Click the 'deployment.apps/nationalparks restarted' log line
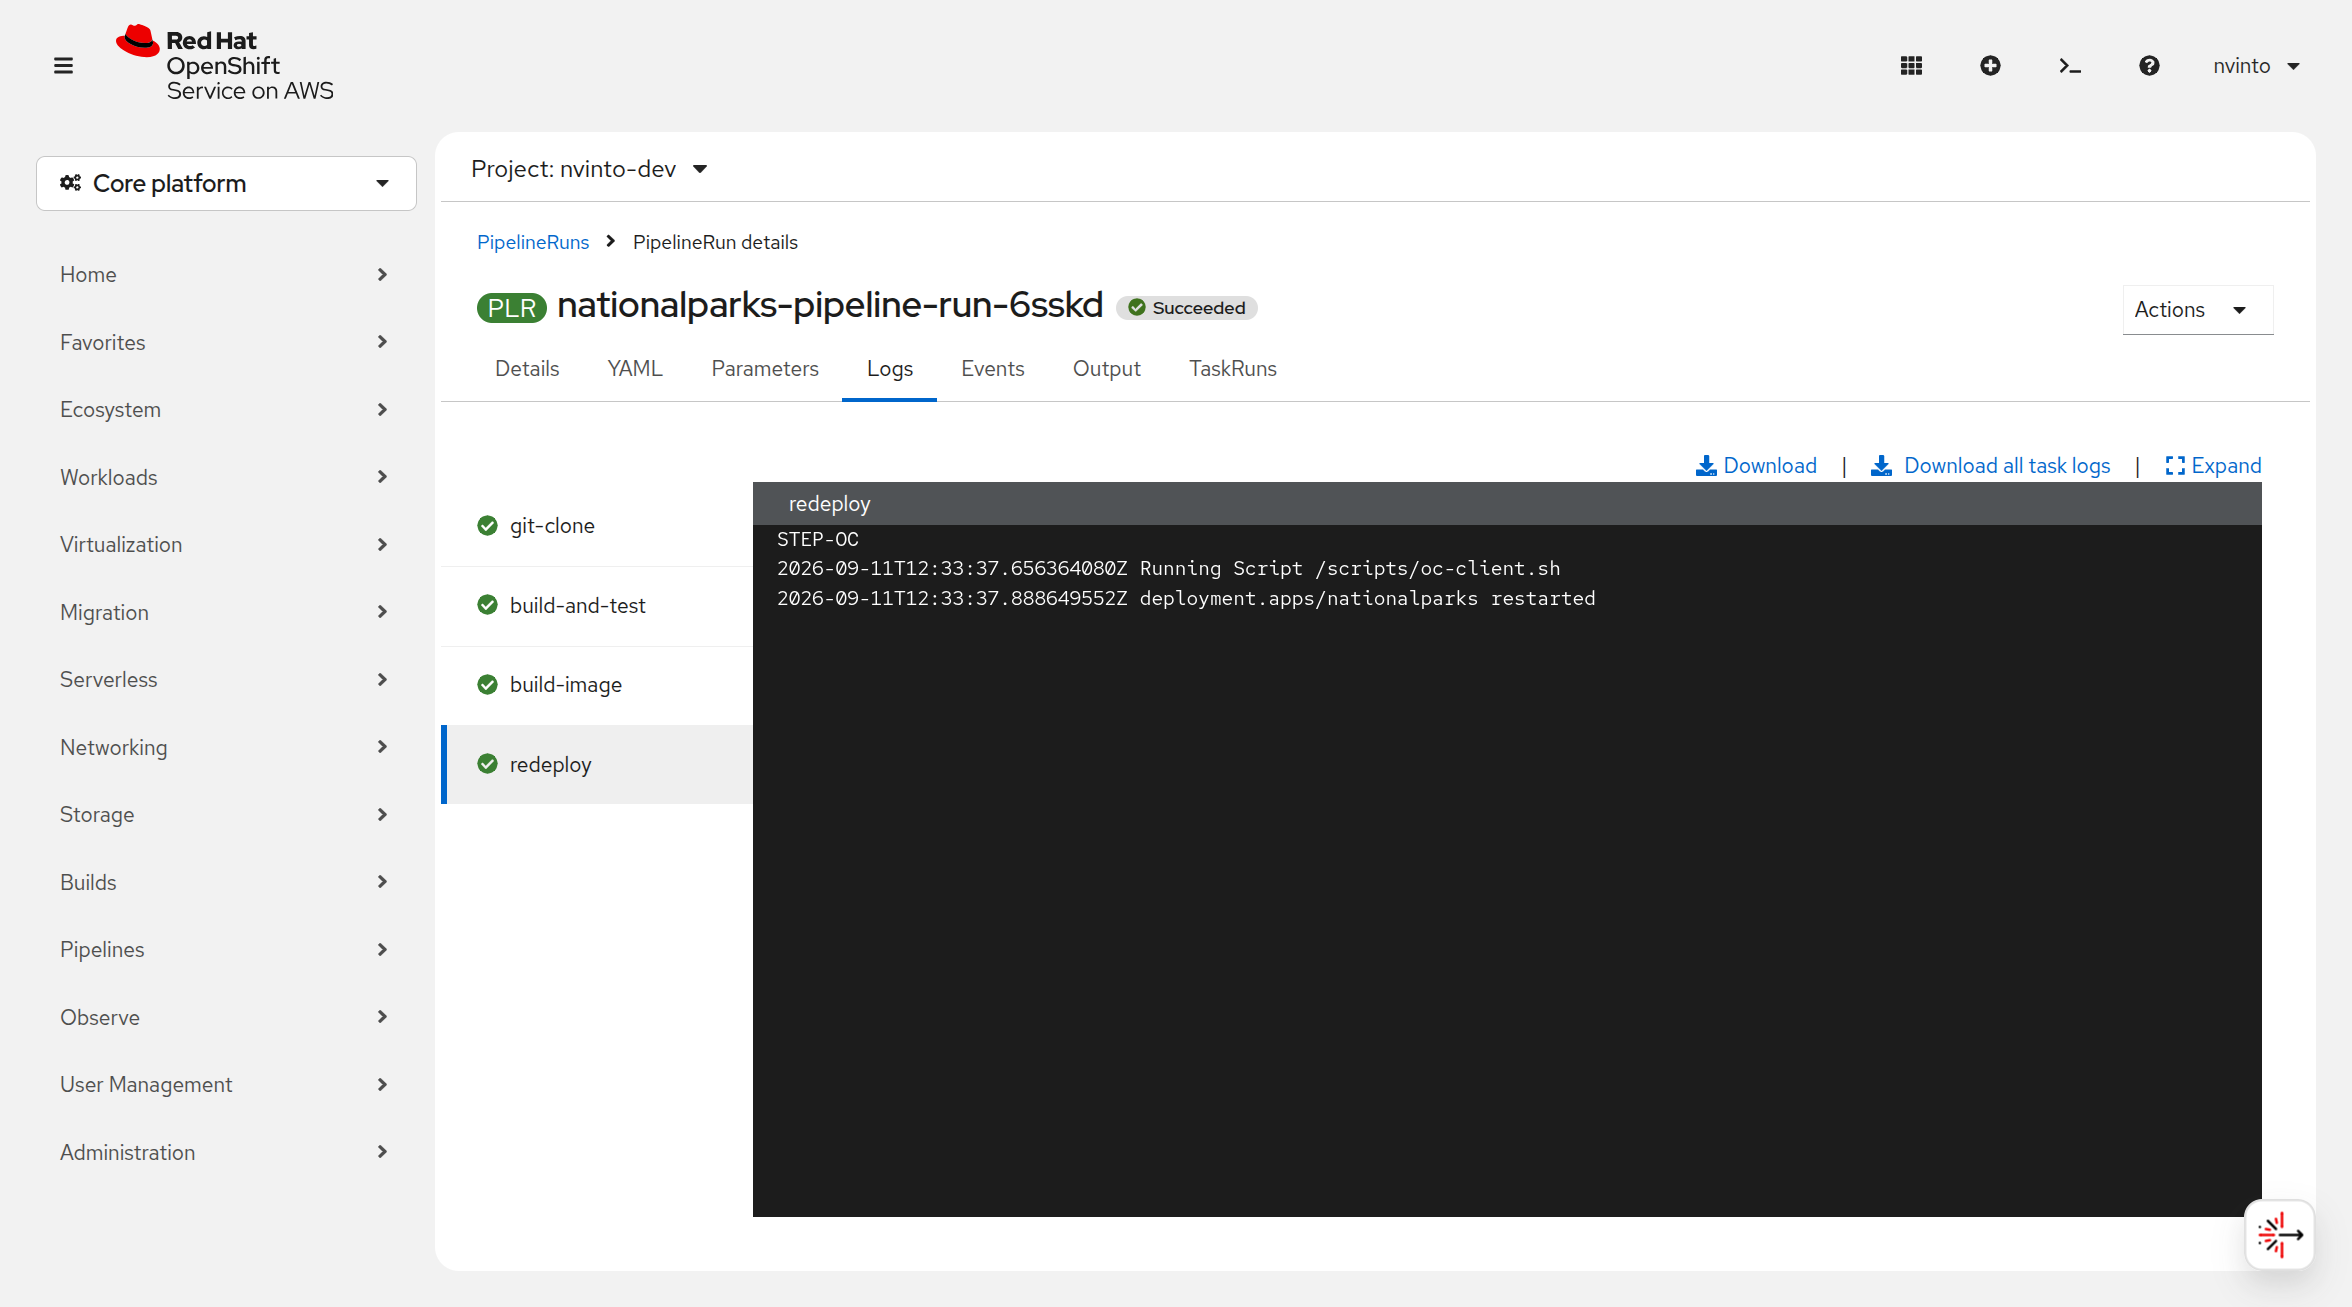 (x=1186, y=599)
